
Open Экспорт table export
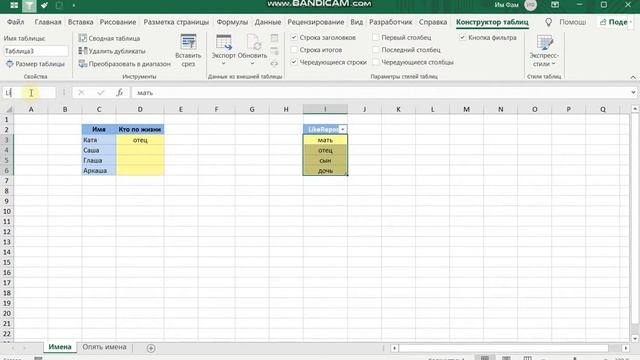[224, 50]
